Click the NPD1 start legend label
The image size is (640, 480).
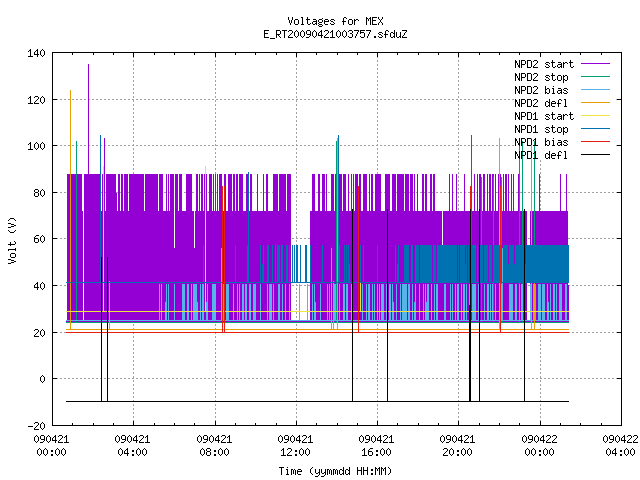click(x=544, y=116)
